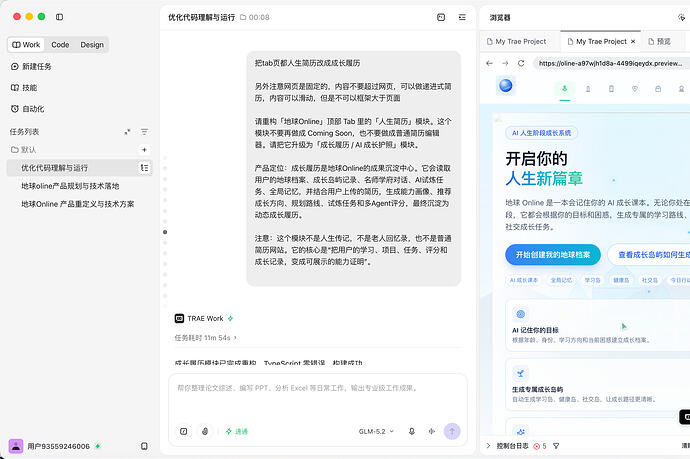Click the attachment paperclip icon in input bar

click(205, 431)
